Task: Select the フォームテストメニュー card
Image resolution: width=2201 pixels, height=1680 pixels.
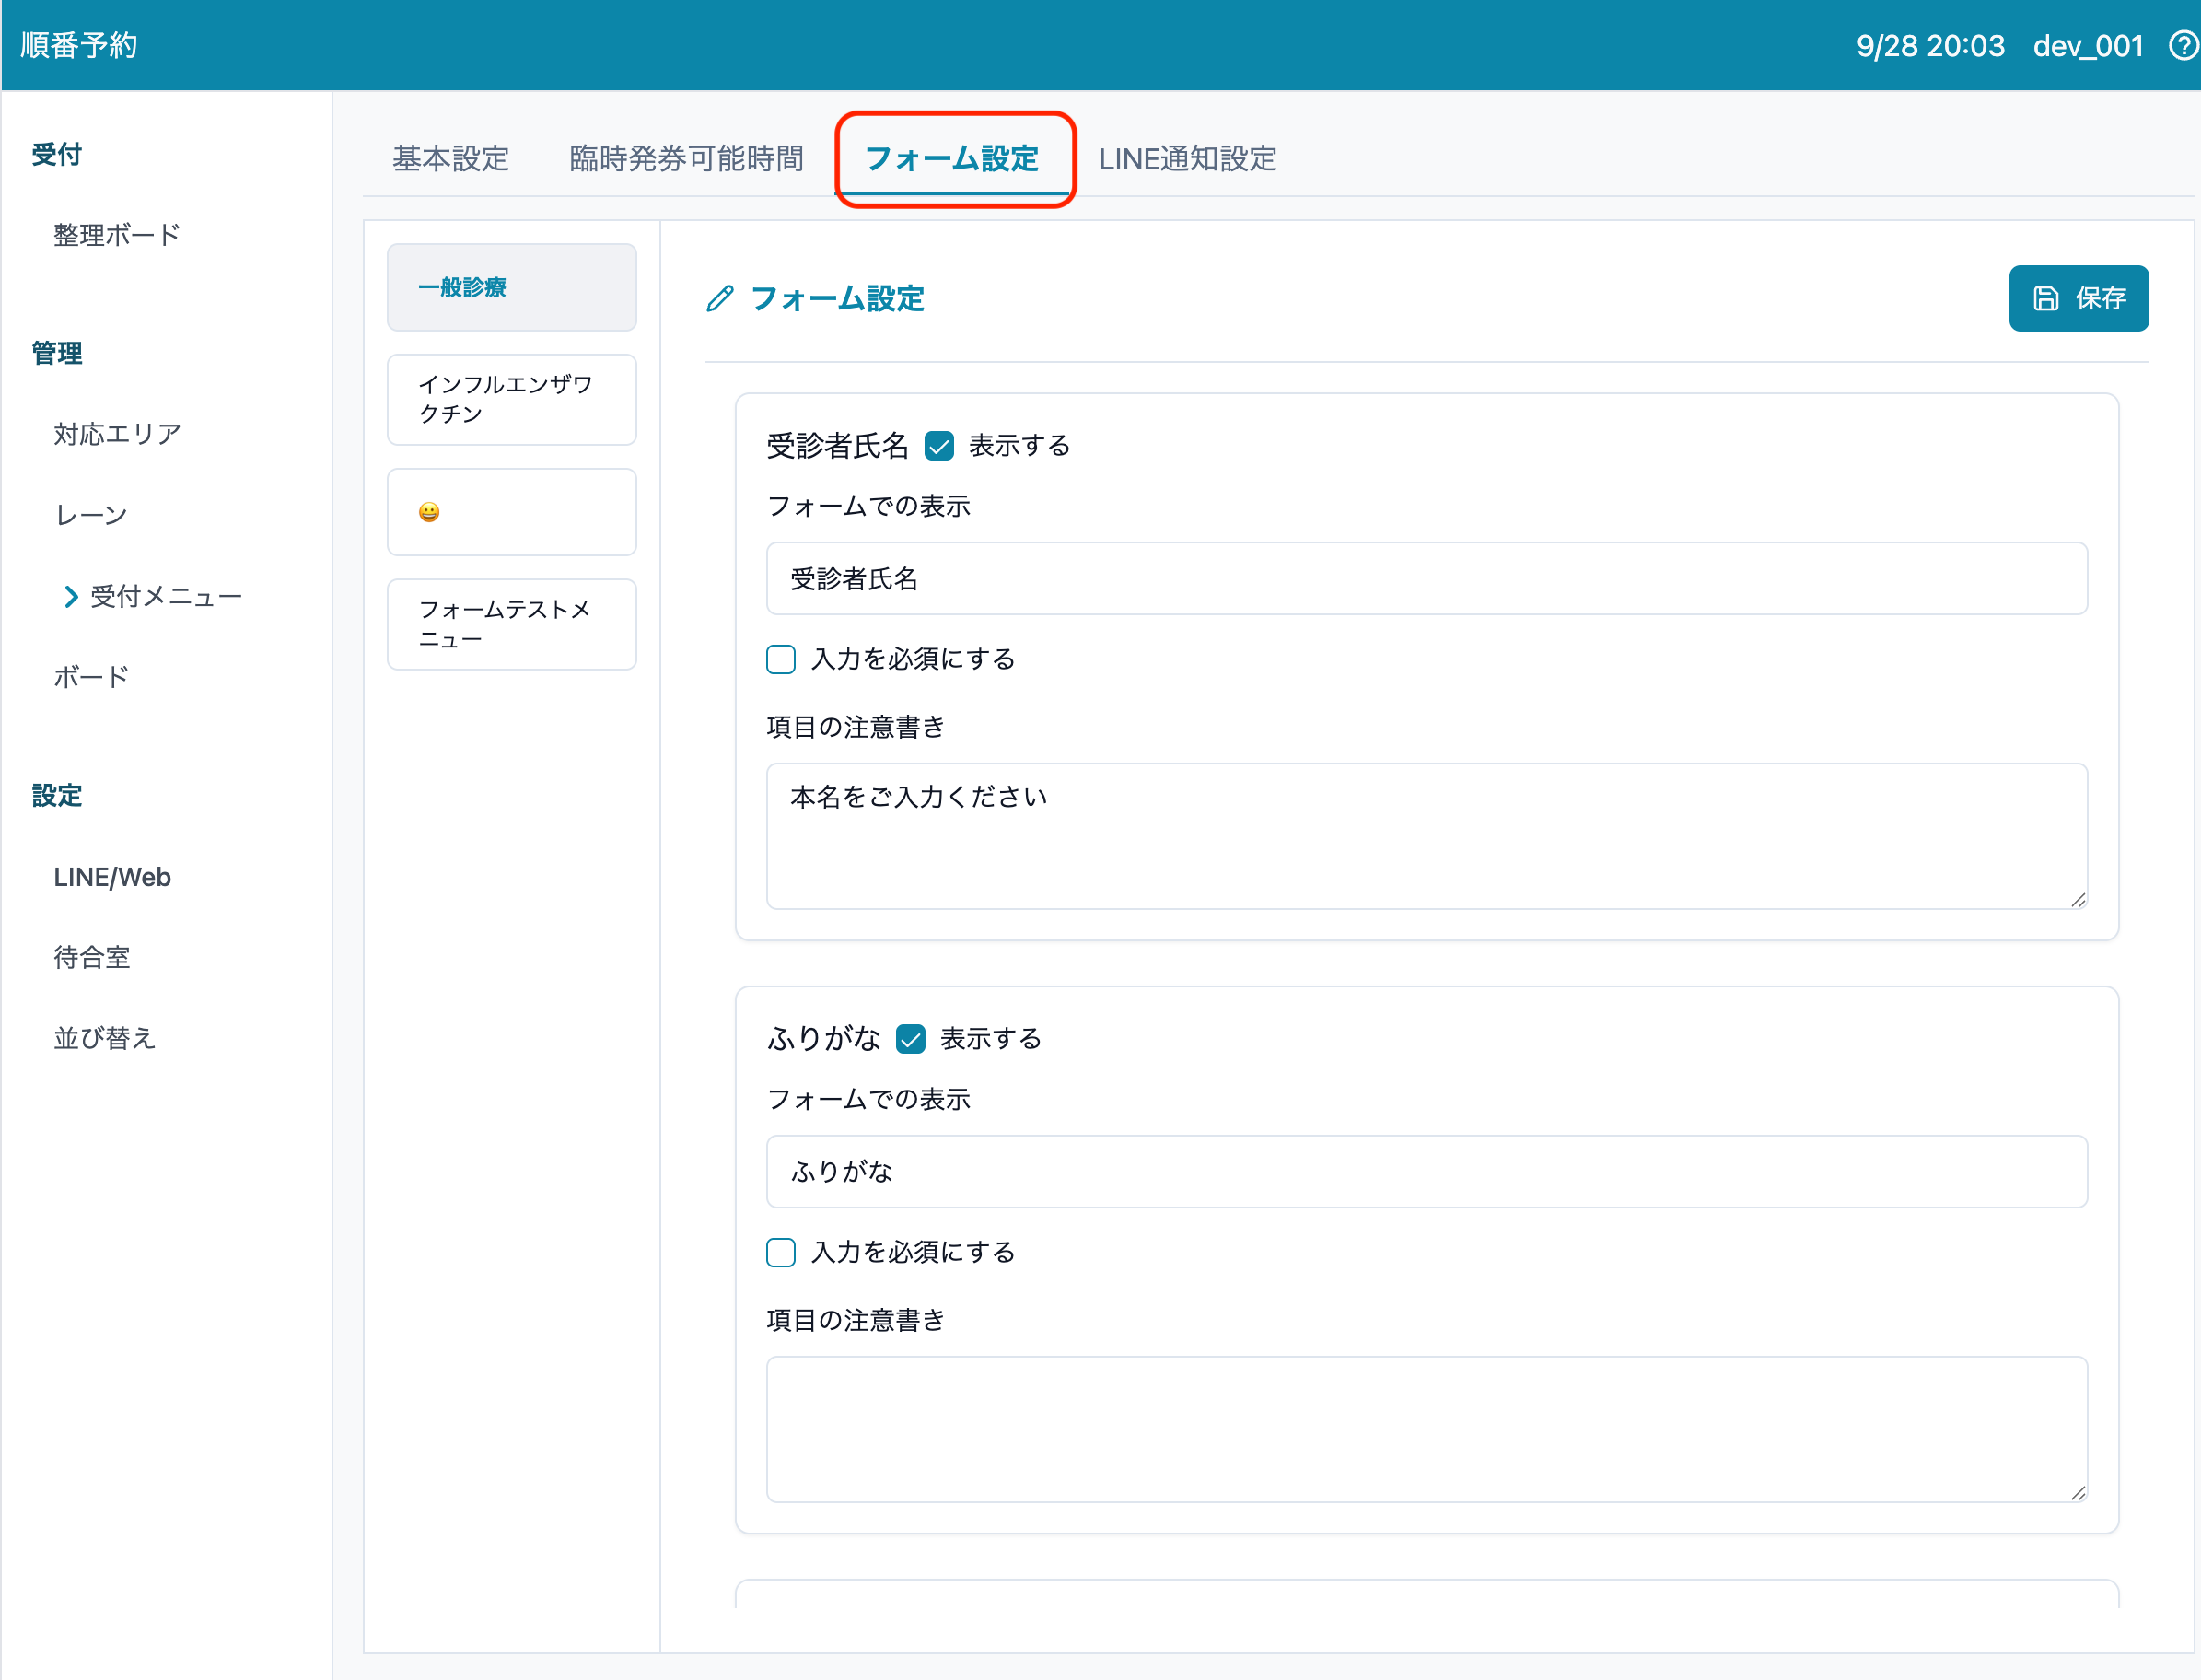Action: point(511,624)
